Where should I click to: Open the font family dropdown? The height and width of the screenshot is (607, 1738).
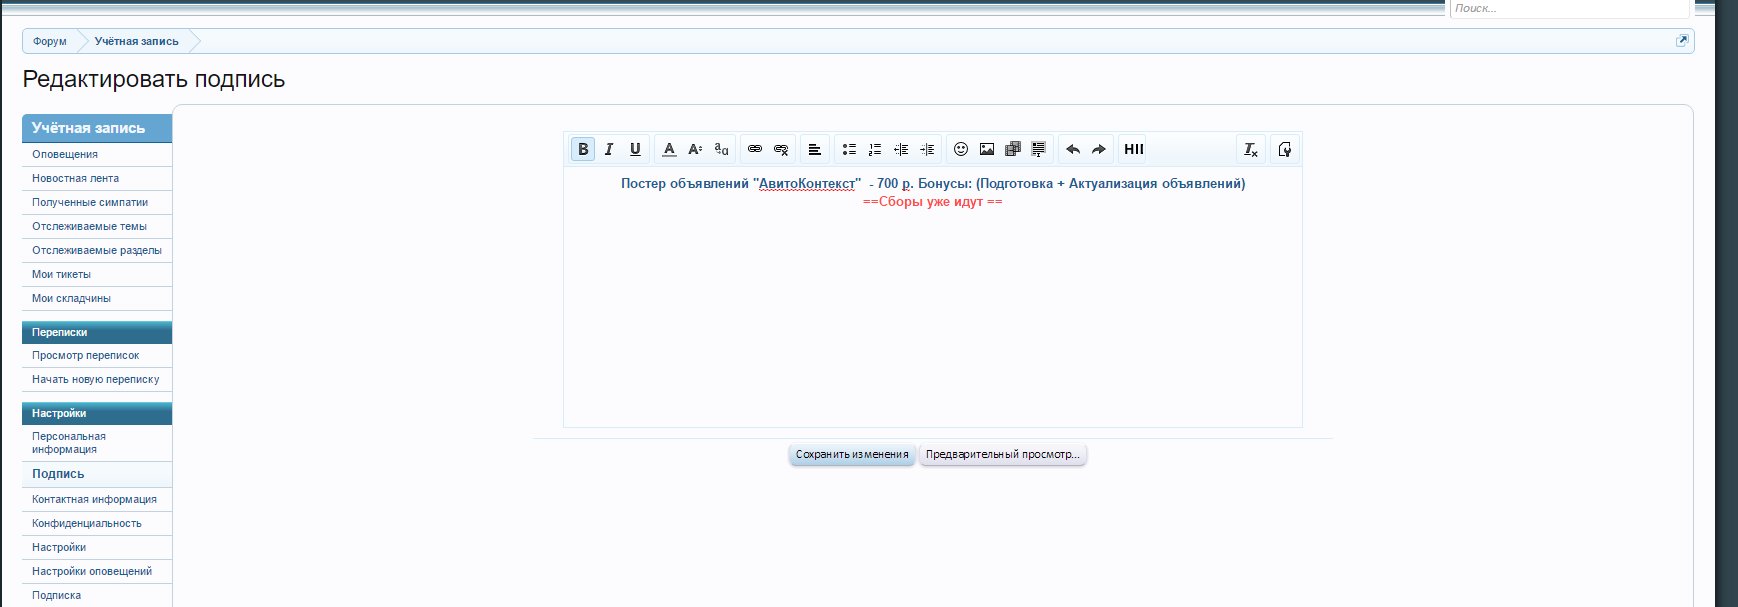(721, 149)
